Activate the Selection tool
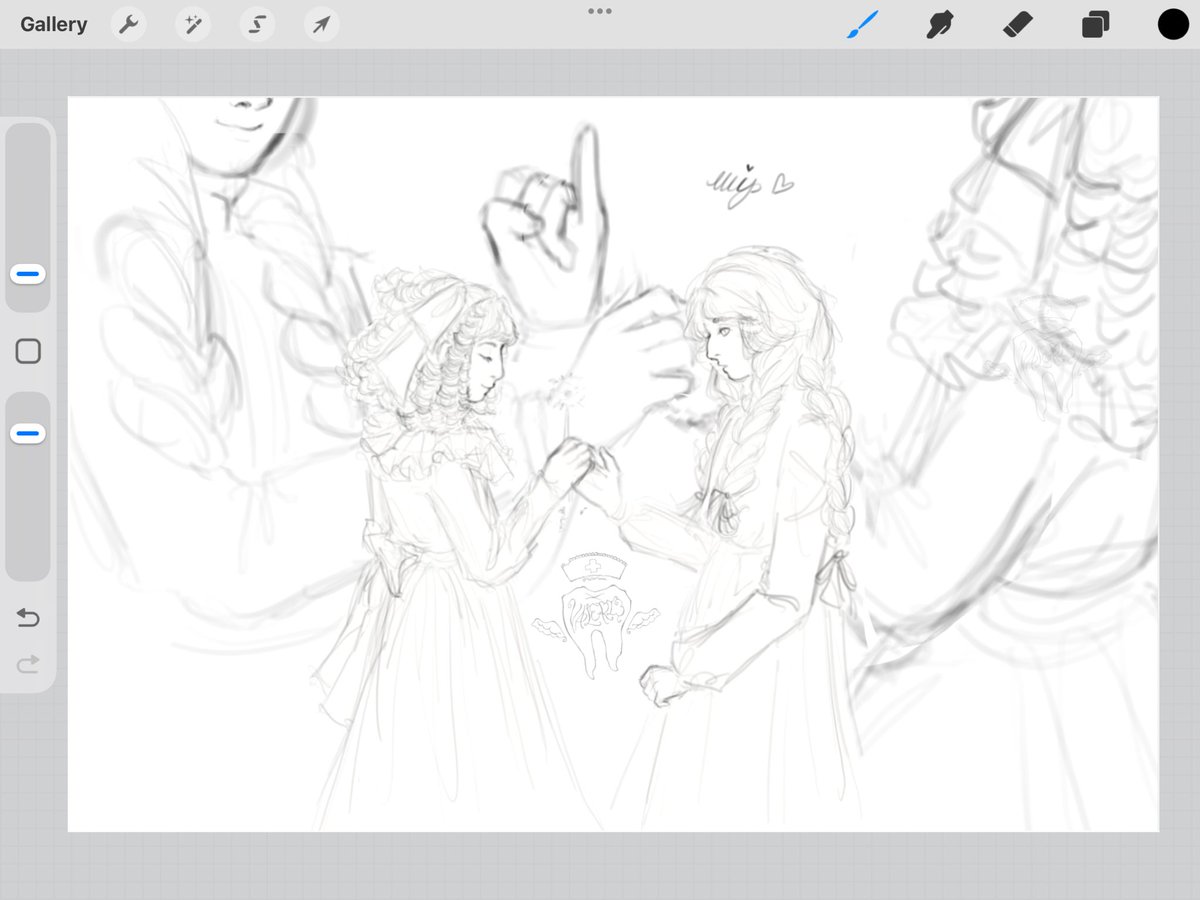This screenshot has width=1200, height=900. pyautogui.click(x=257, y=25)
